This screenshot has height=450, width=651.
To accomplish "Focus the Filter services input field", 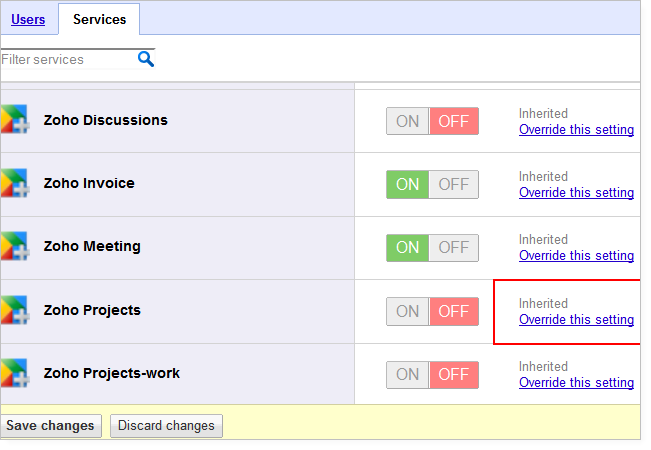I will 69,59.
